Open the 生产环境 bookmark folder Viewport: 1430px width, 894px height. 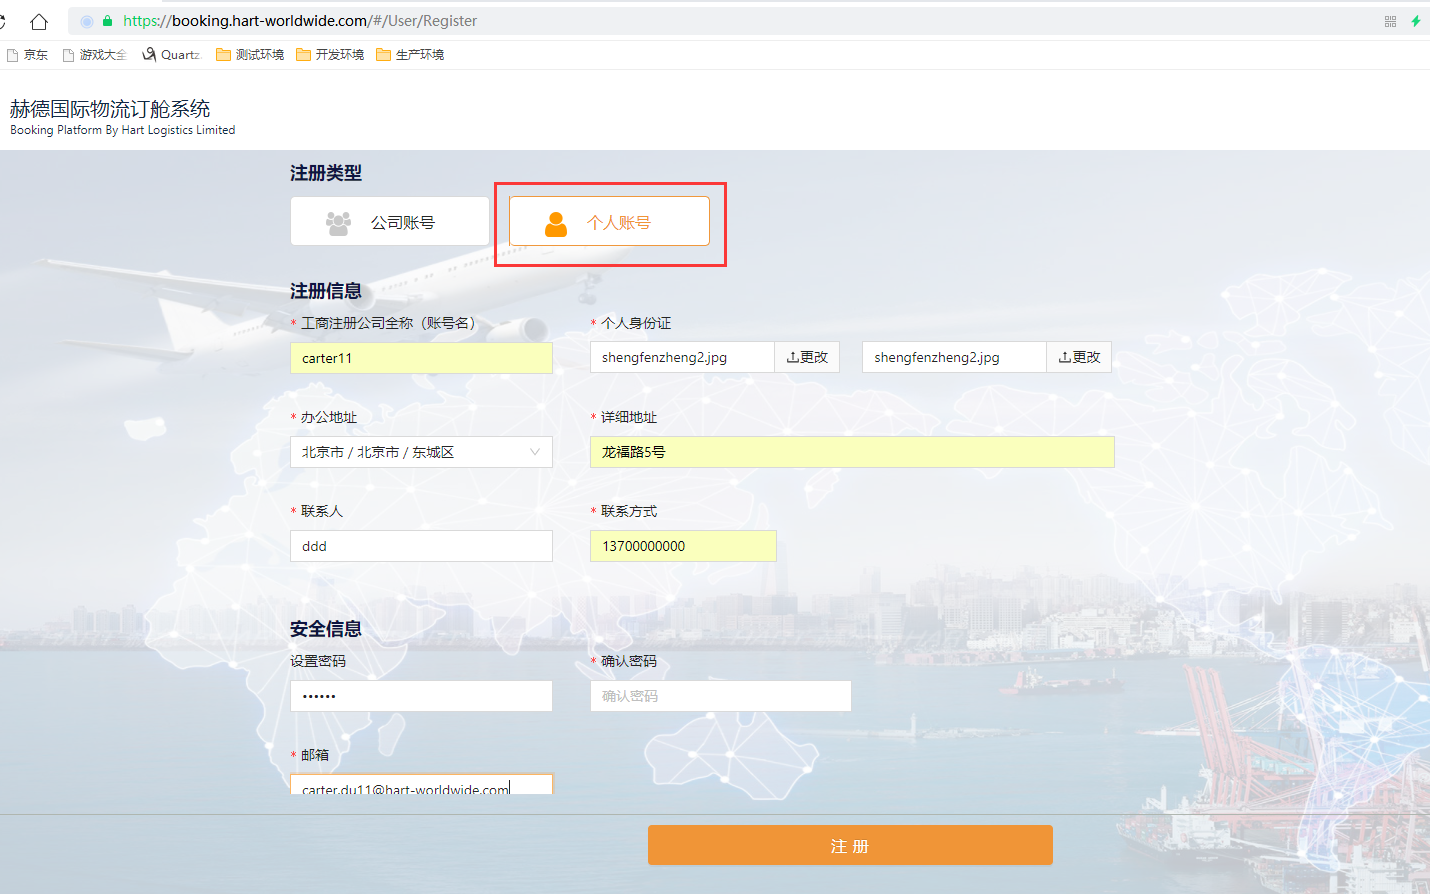(x=410, y=55)
